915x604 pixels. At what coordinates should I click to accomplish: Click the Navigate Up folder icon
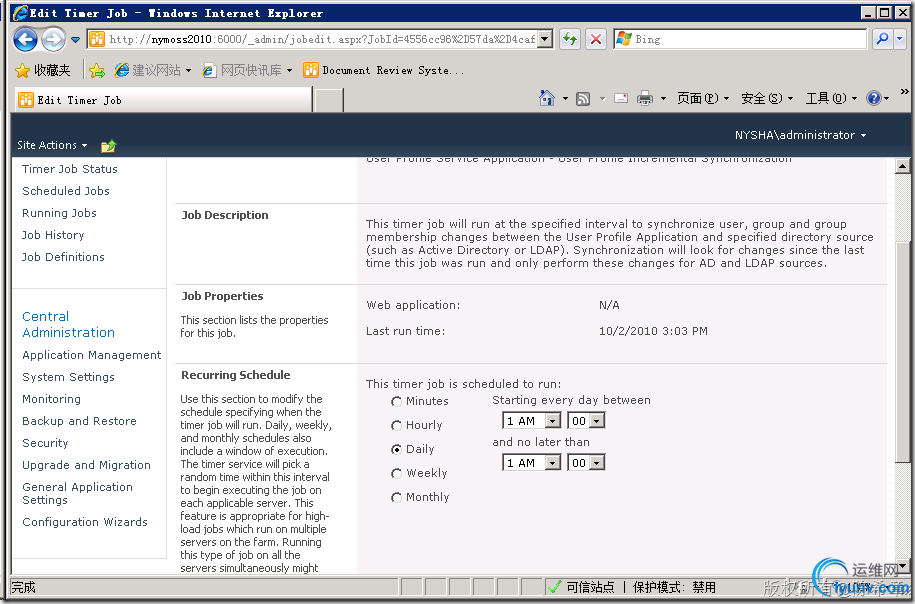[109, 145]
